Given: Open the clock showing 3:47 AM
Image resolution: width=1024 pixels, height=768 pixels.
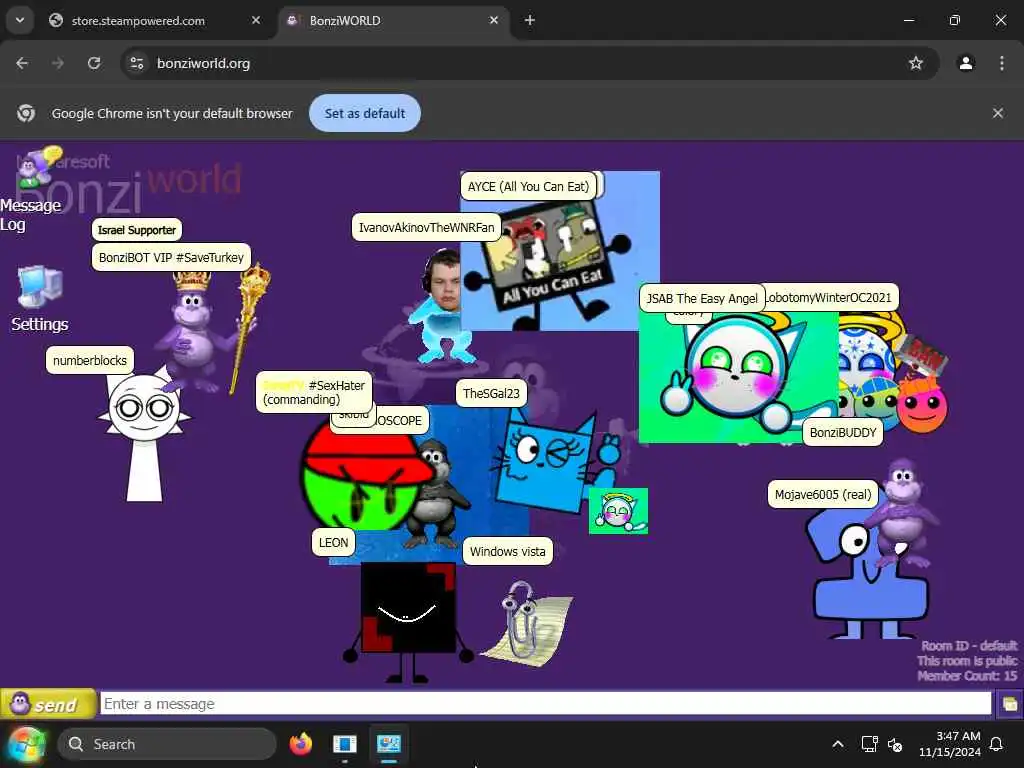Looking at the screenshot, I should (950, 744).
